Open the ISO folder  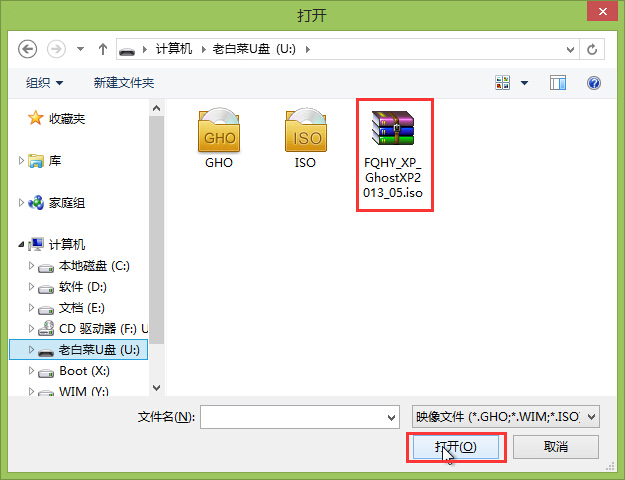[305, 138]
